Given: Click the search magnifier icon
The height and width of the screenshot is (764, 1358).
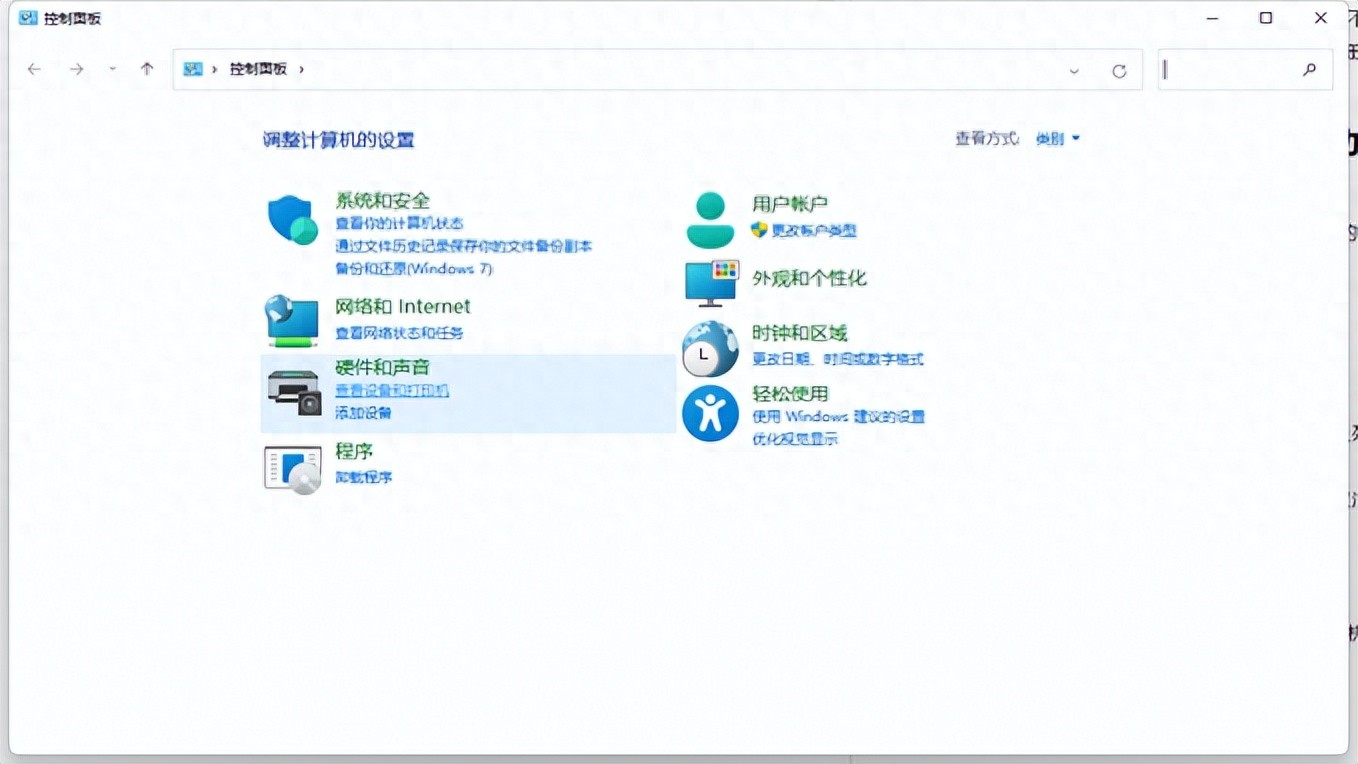Looking at the screenshot, I should coord(1309,69).
